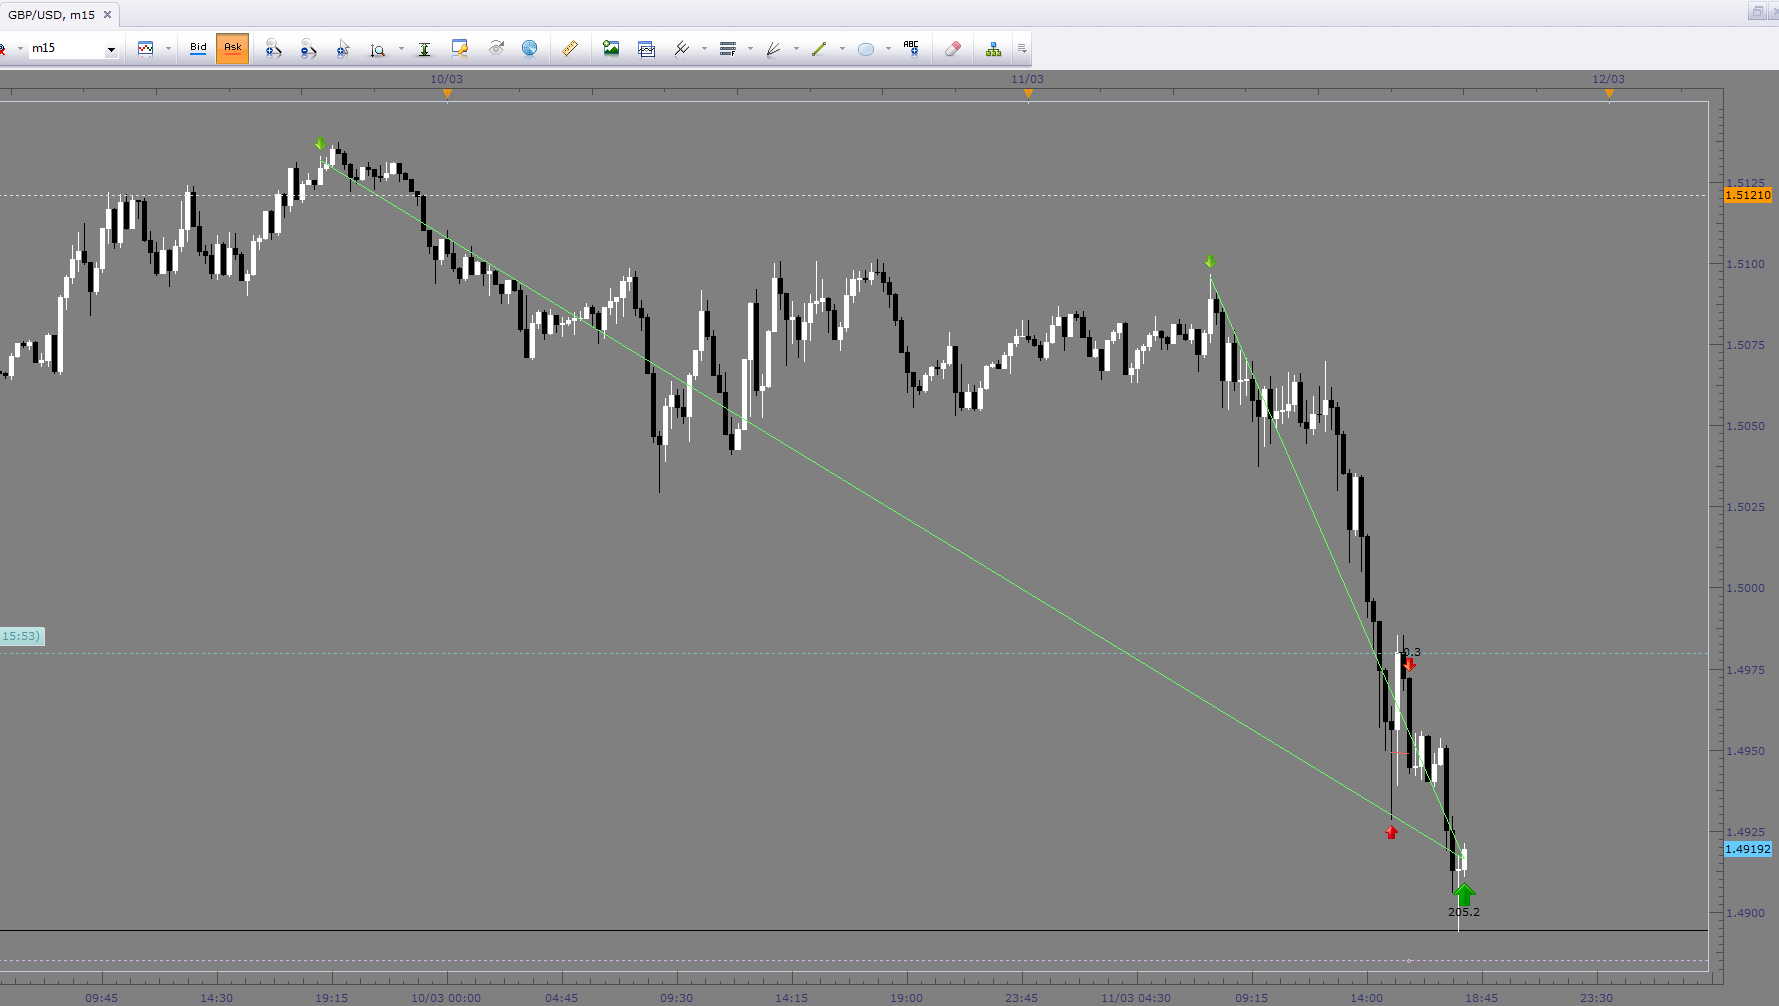The width and height of the screenshot is (1779, 1006).
Task: Select the Andrews pitchfork drawing tool
Action: pos(682,48)
